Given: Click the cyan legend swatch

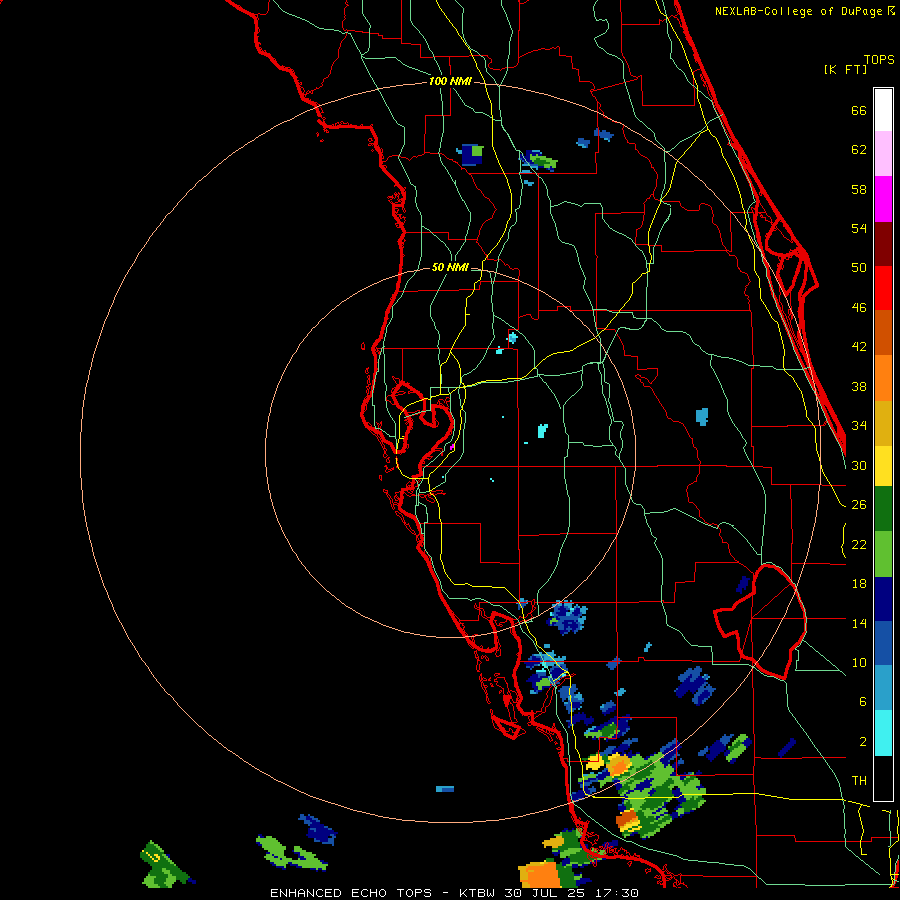Looking at the screenshot, I should tap(883, 733).
